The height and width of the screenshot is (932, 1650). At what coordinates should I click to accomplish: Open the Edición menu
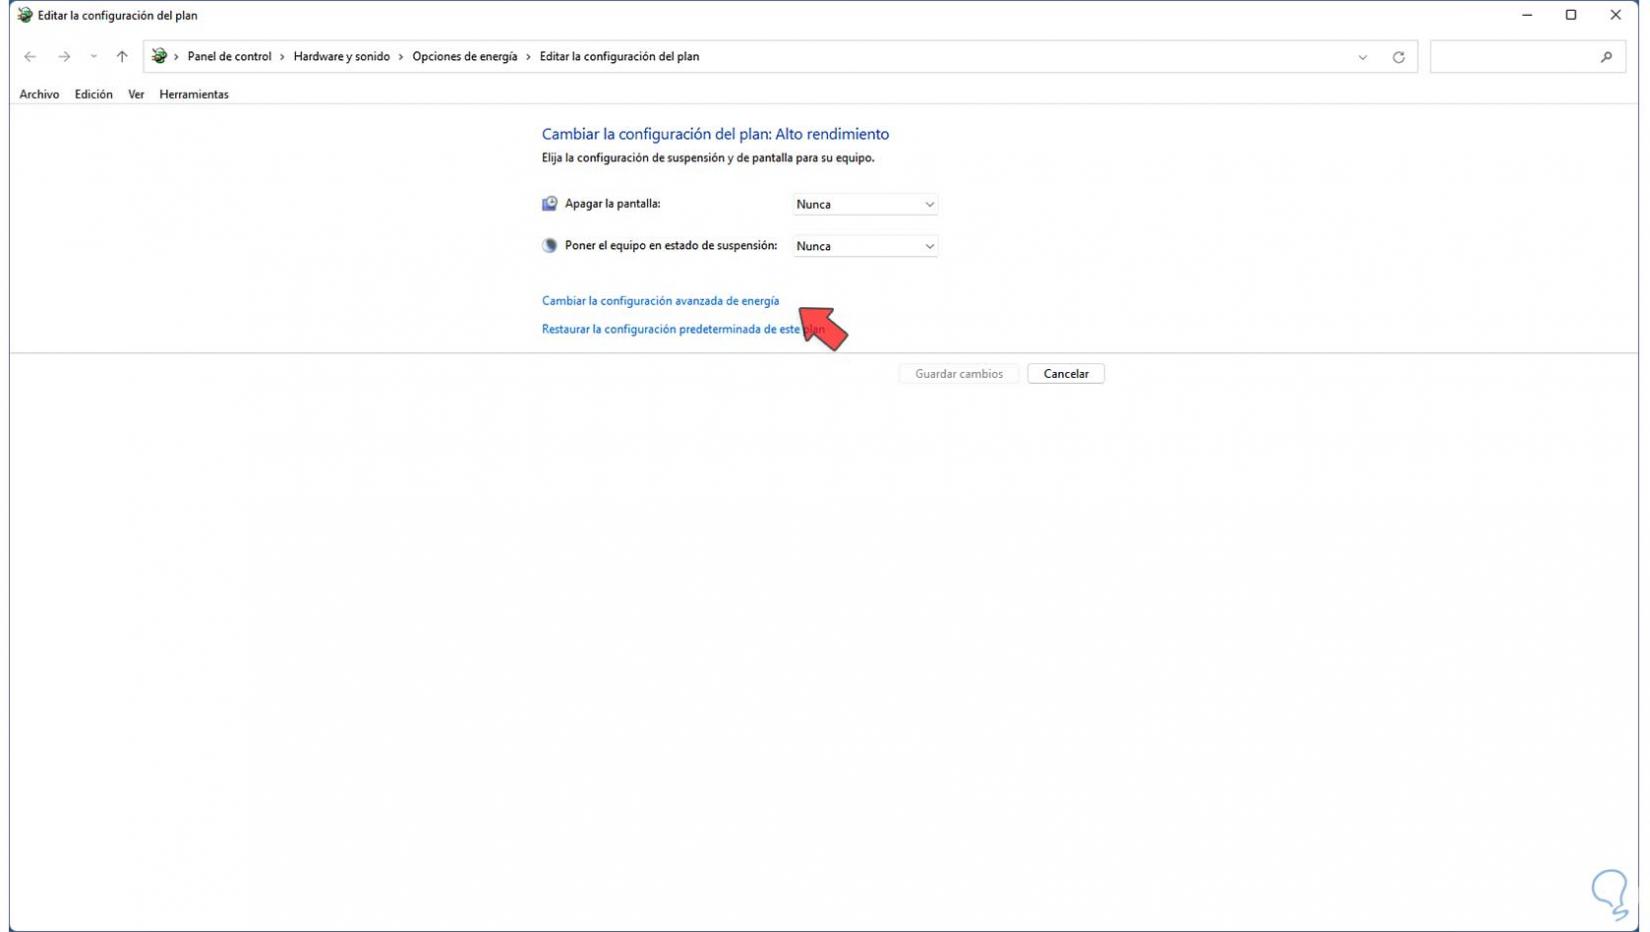pos(93,94)
